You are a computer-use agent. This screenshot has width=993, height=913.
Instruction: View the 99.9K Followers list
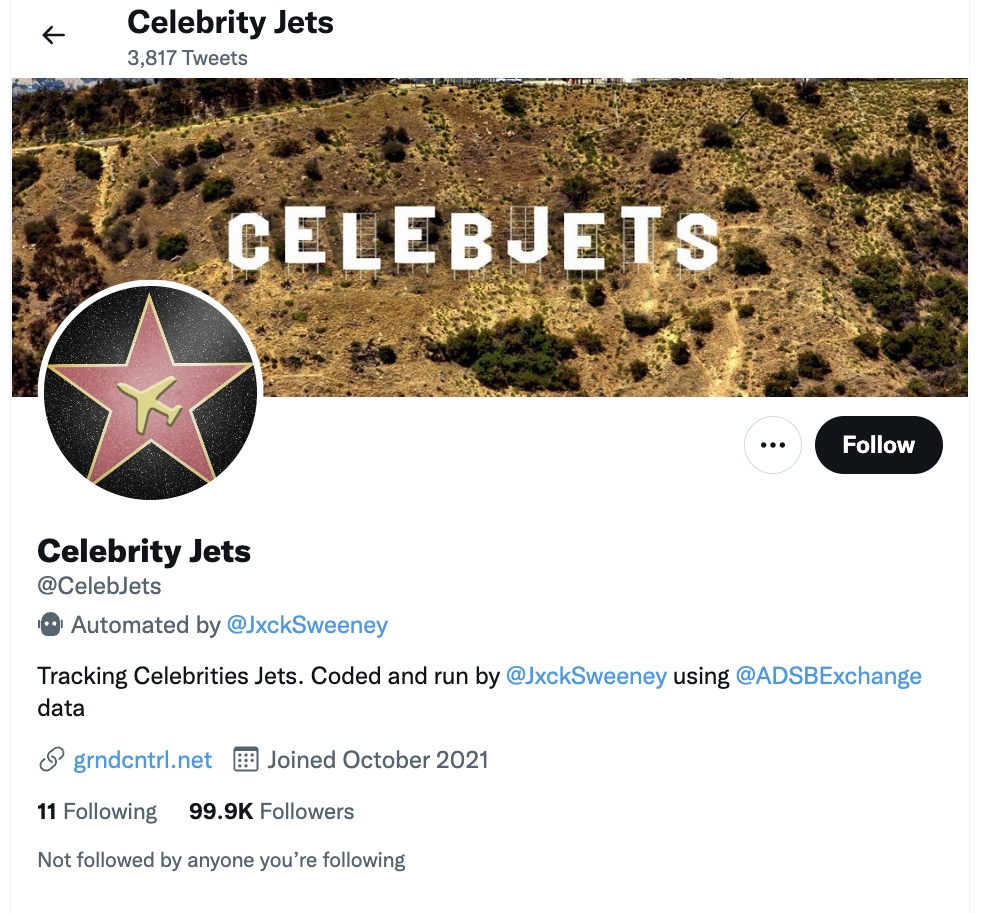coord(271,811)
